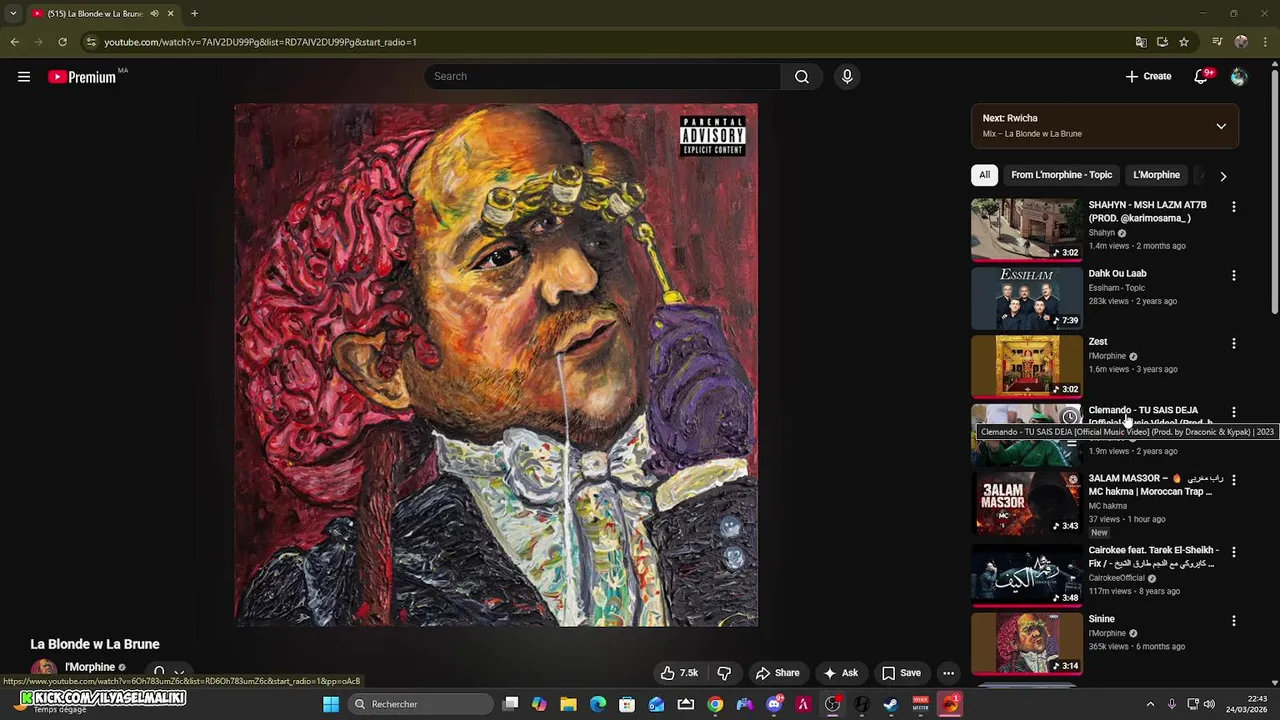Show hidden system tray icons chevron
1280x720 pixels.
click(x=1150, y=704)
